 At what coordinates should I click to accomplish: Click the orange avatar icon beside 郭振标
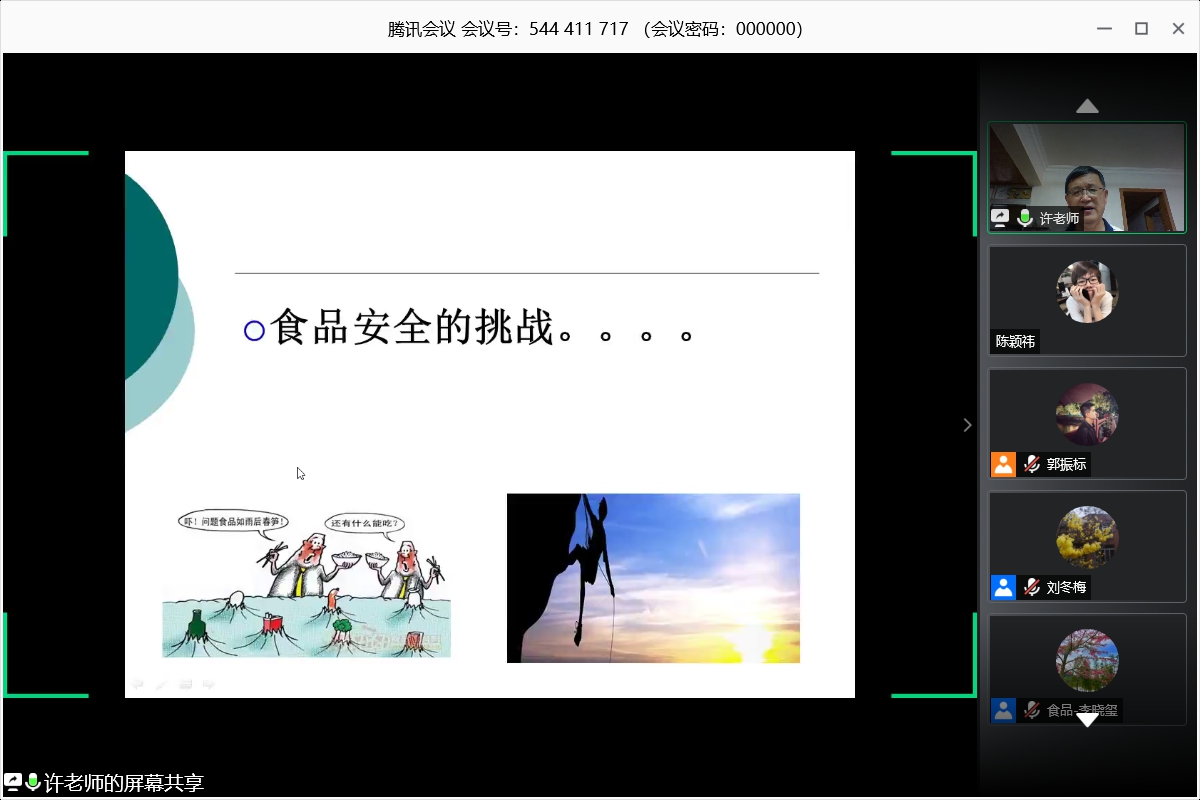tap(1003, 464)
